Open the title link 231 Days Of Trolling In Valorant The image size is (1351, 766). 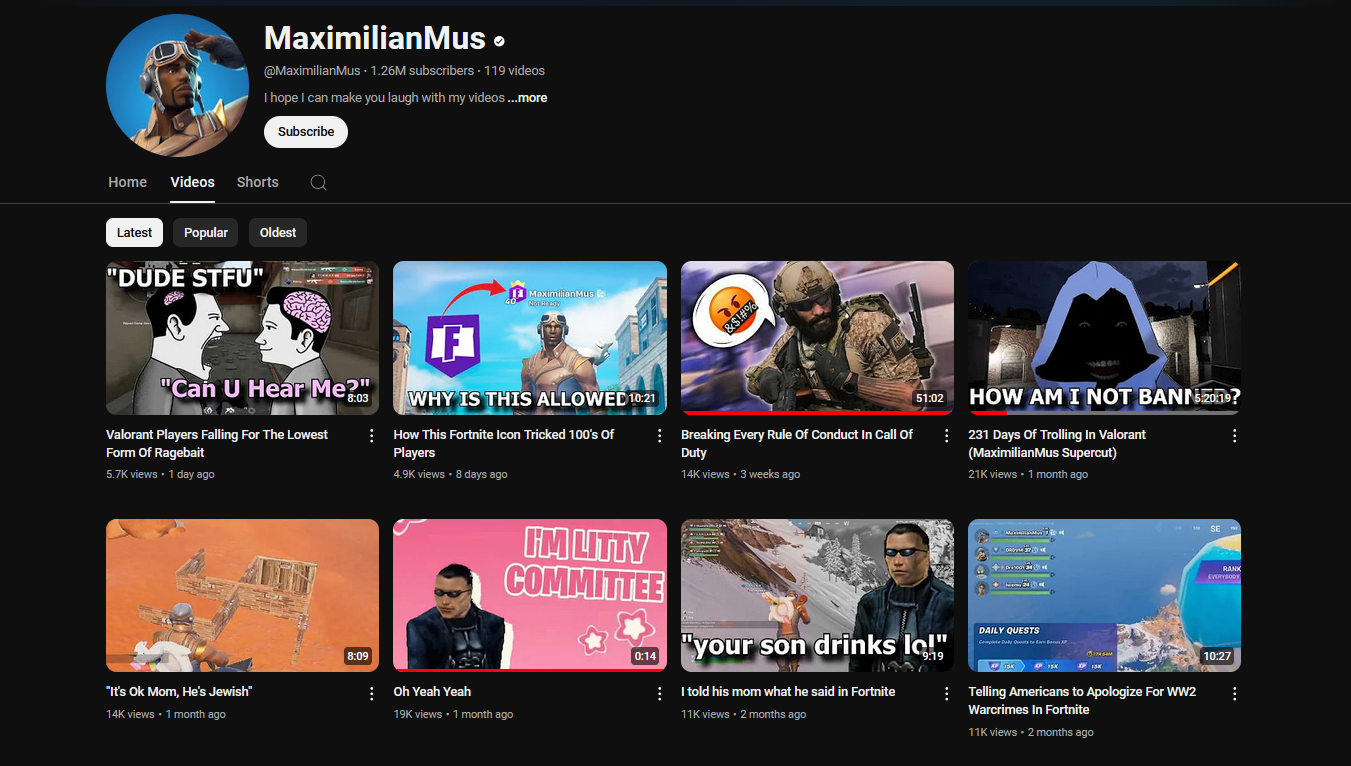pyautogui.click(x=1057, y=444)
